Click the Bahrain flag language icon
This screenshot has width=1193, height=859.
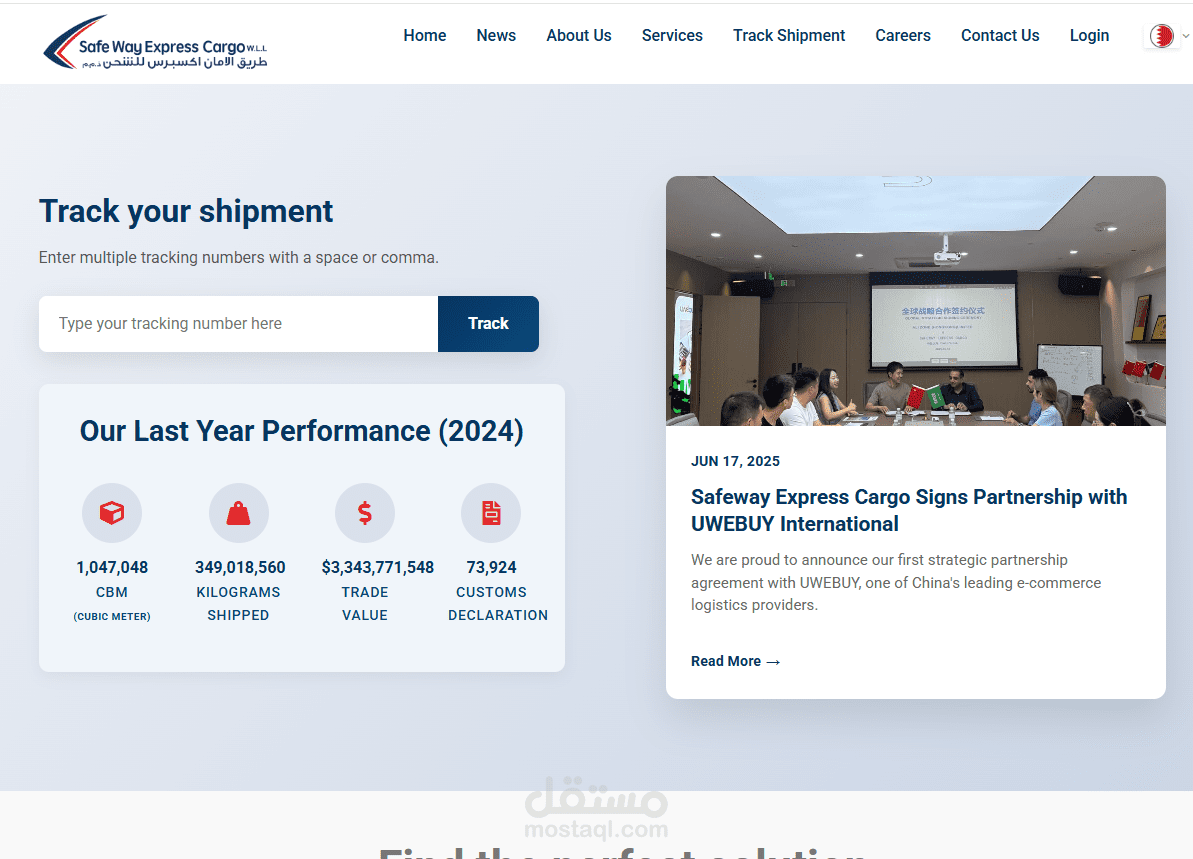point(1161,36)
